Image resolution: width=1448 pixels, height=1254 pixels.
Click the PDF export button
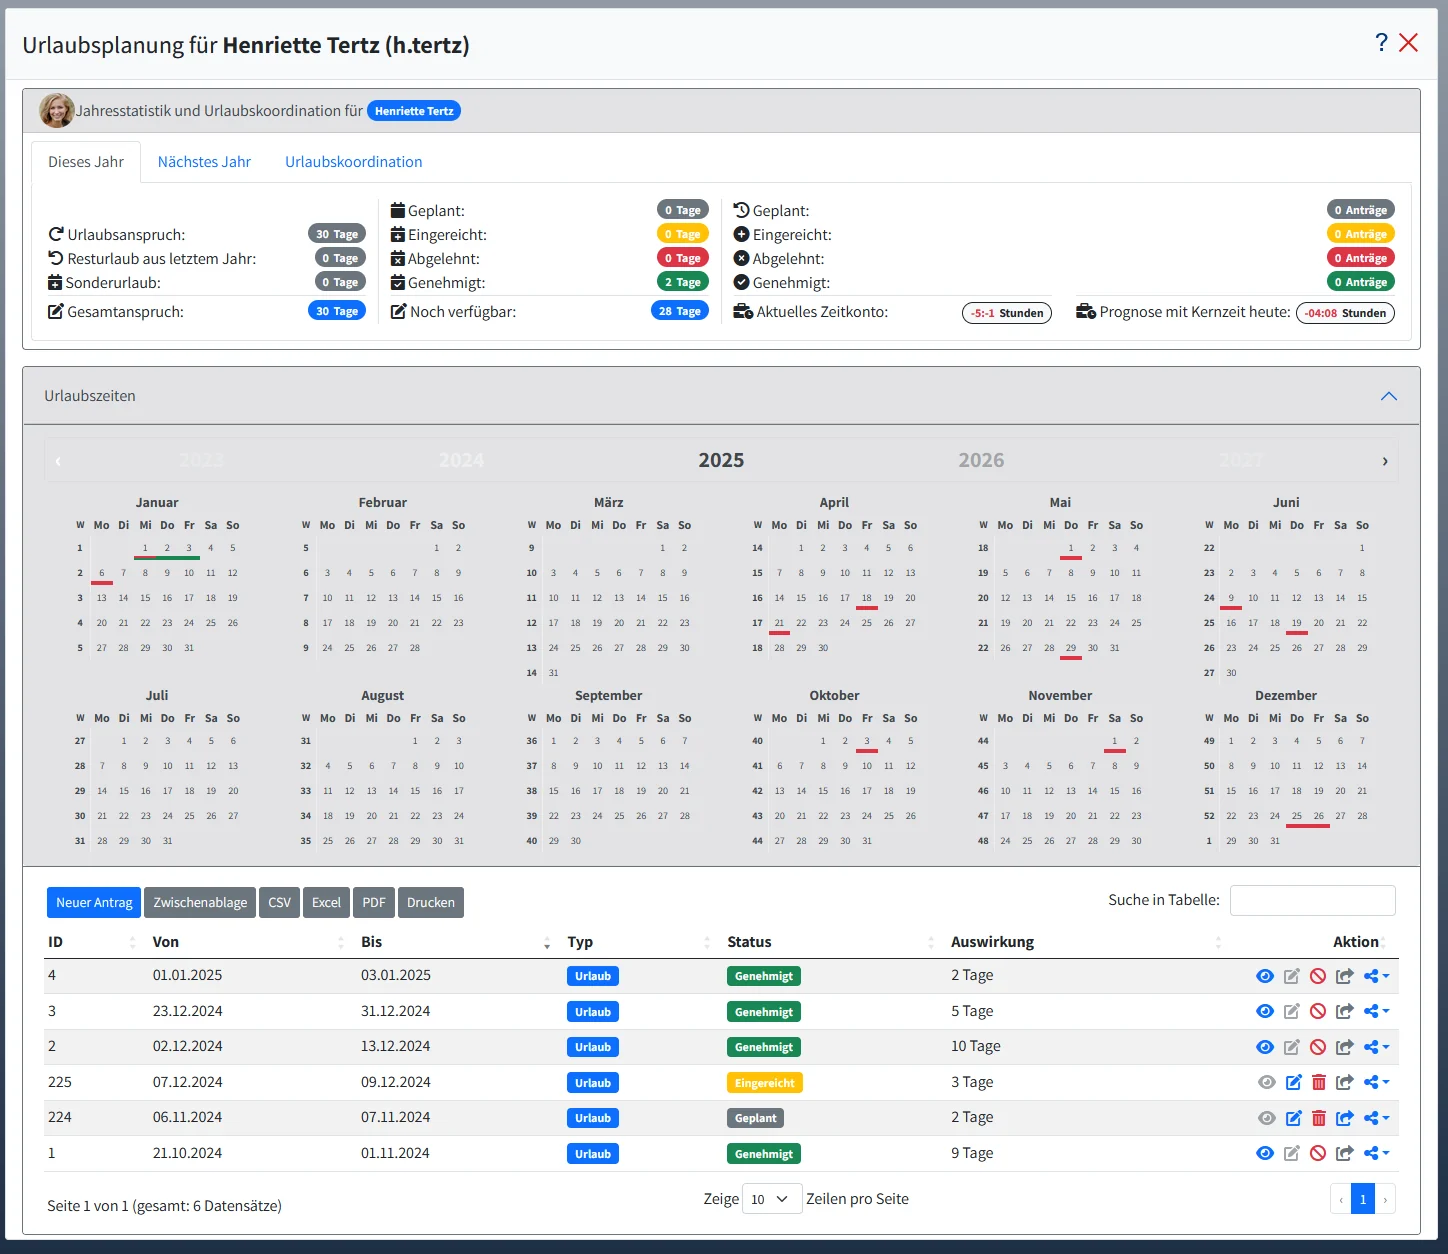tap(374, 902)
